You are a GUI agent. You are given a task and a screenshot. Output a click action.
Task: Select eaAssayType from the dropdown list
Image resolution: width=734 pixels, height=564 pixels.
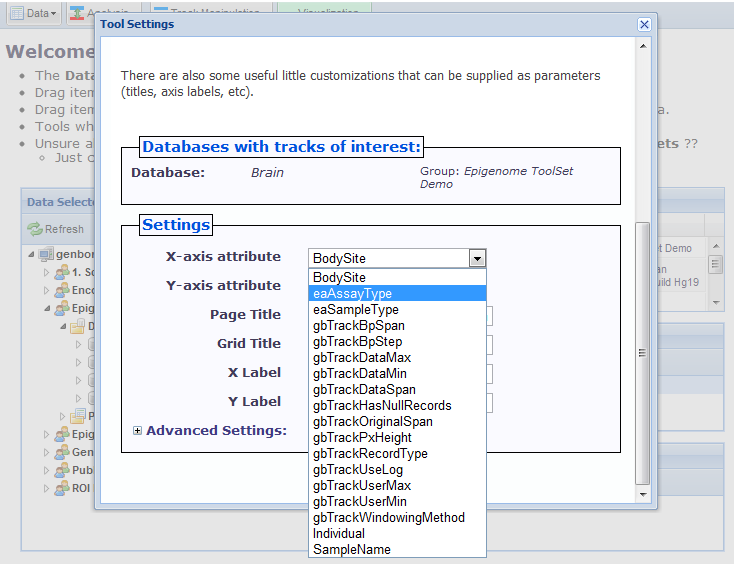(x=352, y=294)
